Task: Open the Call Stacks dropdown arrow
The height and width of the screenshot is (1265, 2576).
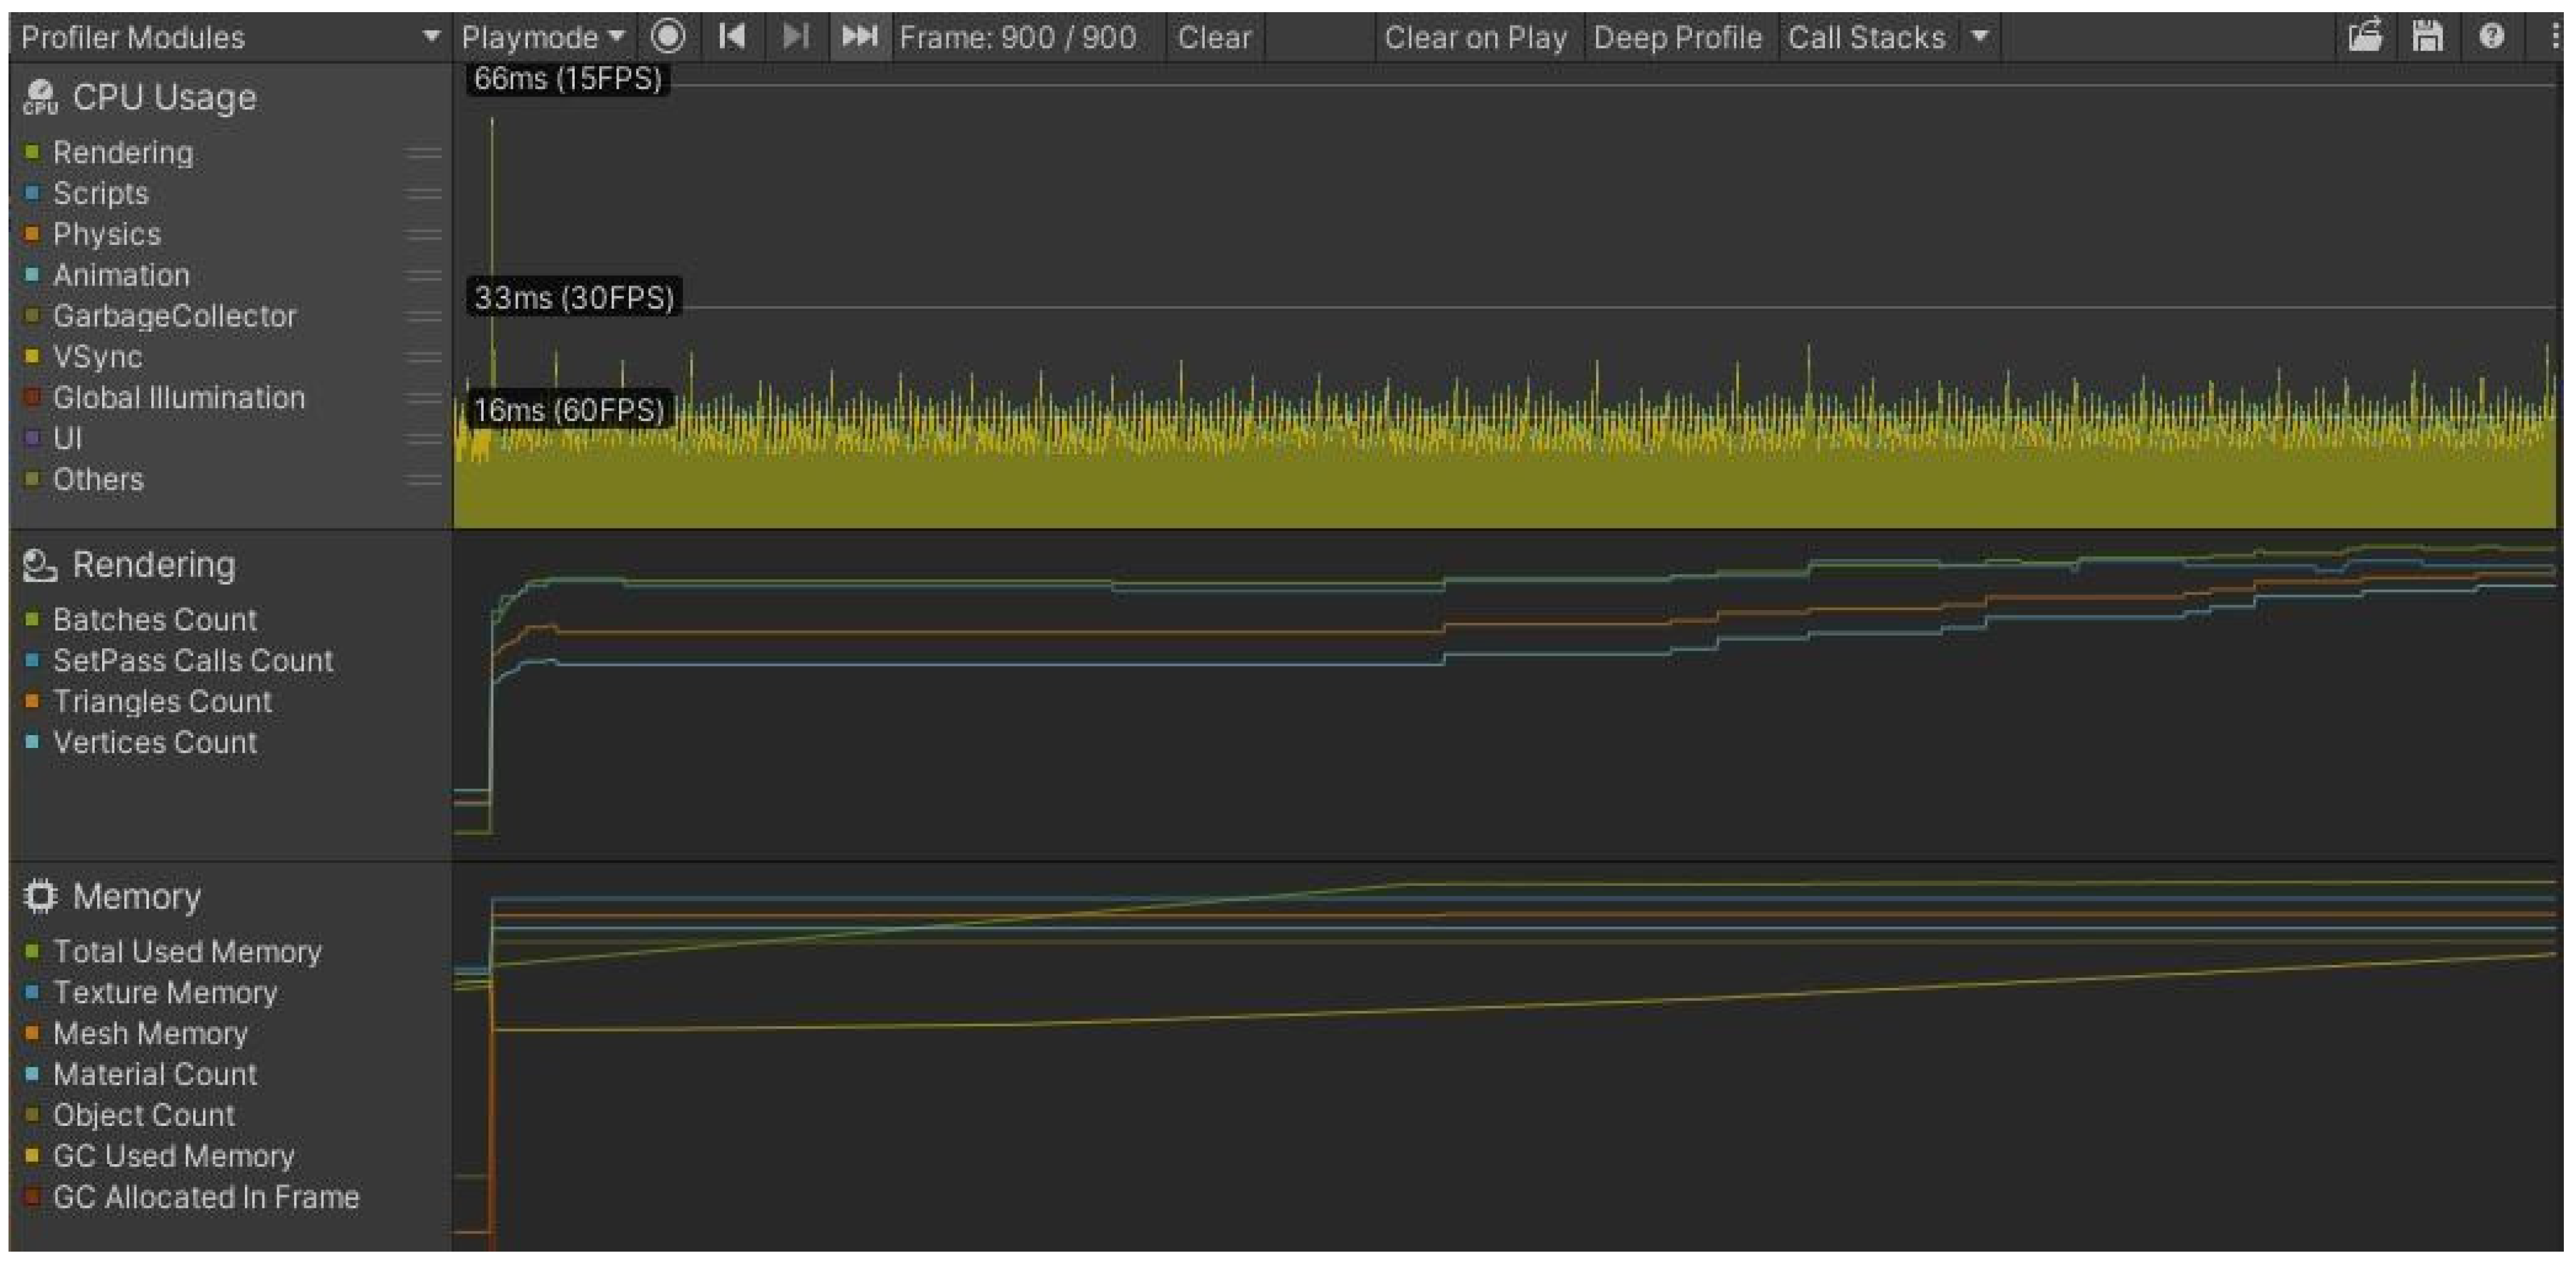Action: tap(1980, 37)
